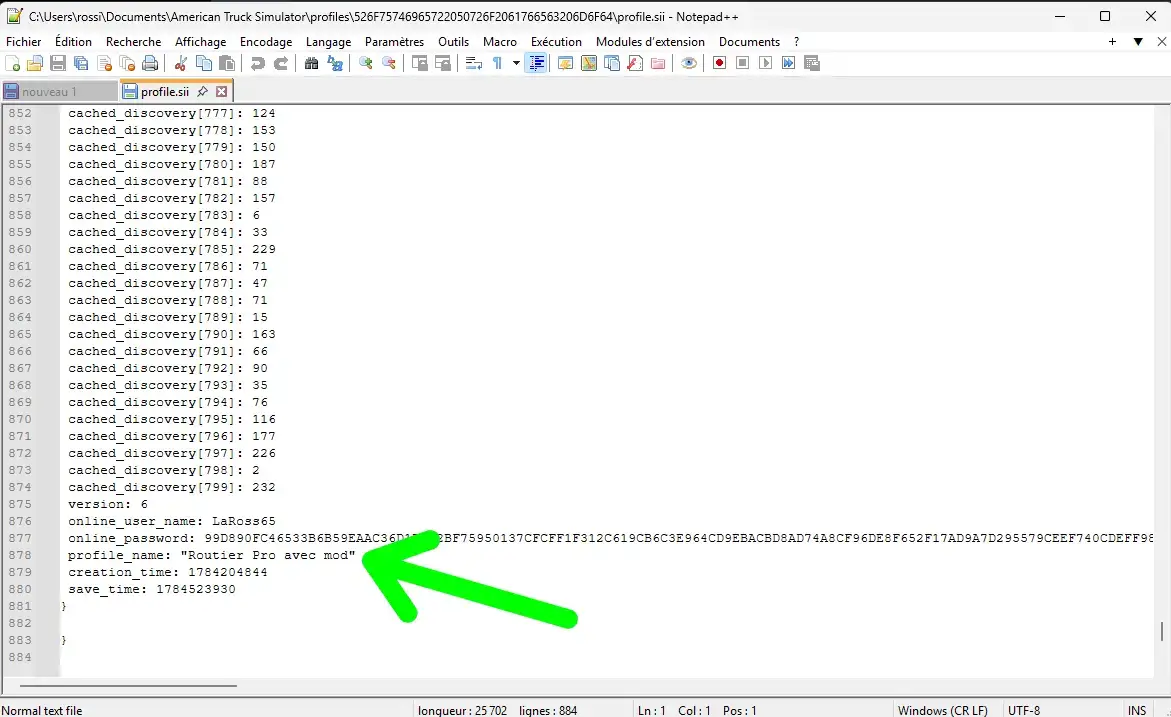Click the Redo toolbar icon
Image resolution: width=1171 pixels, height=717 pixels.
click(281, 63)
